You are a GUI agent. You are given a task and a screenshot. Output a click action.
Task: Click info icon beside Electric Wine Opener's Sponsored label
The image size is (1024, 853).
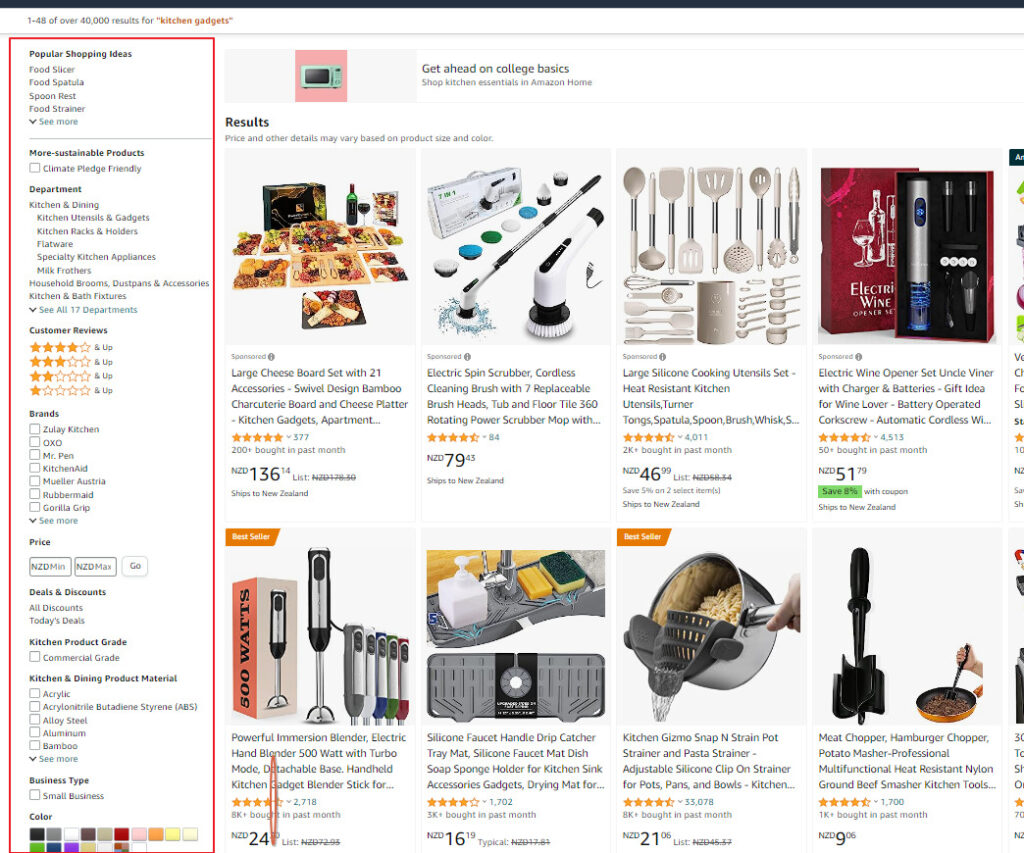click(x=859, y=357)
